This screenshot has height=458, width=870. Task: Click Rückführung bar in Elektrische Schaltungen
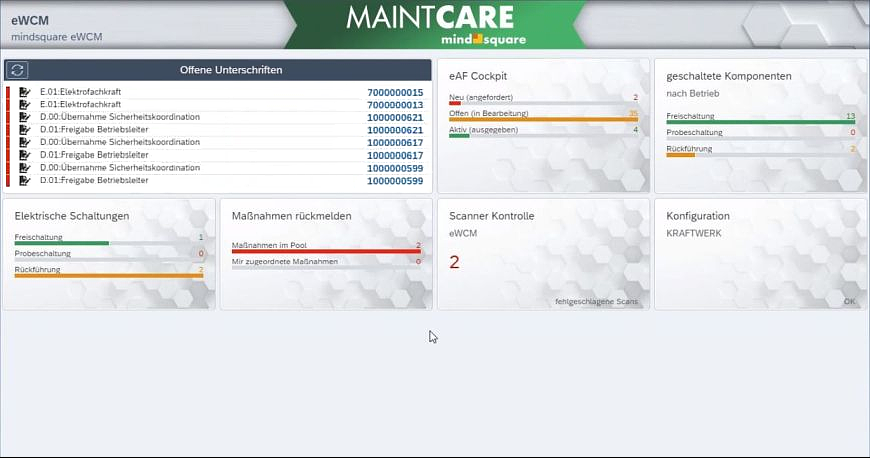tap(109, 275)
